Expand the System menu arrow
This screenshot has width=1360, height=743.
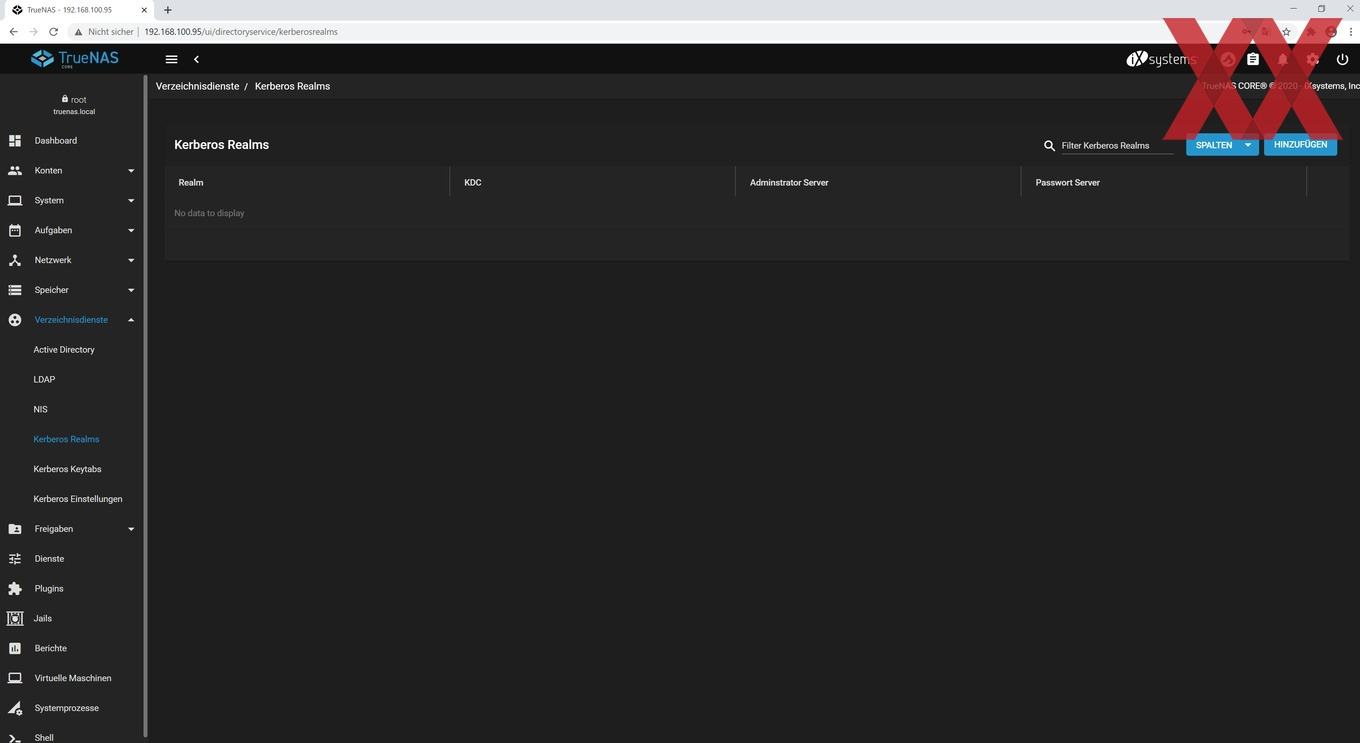pos(131,201)
